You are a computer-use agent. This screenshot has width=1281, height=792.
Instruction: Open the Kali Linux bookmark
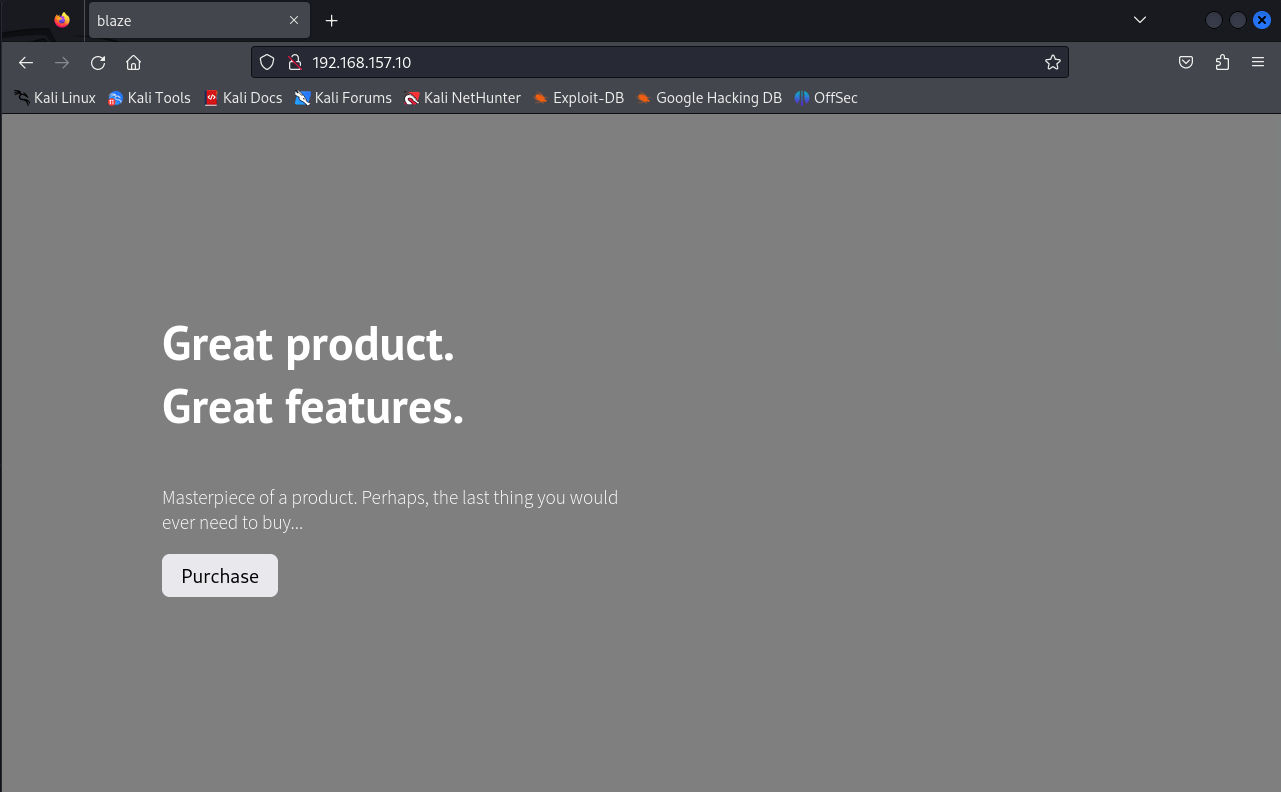pos(55,98)
